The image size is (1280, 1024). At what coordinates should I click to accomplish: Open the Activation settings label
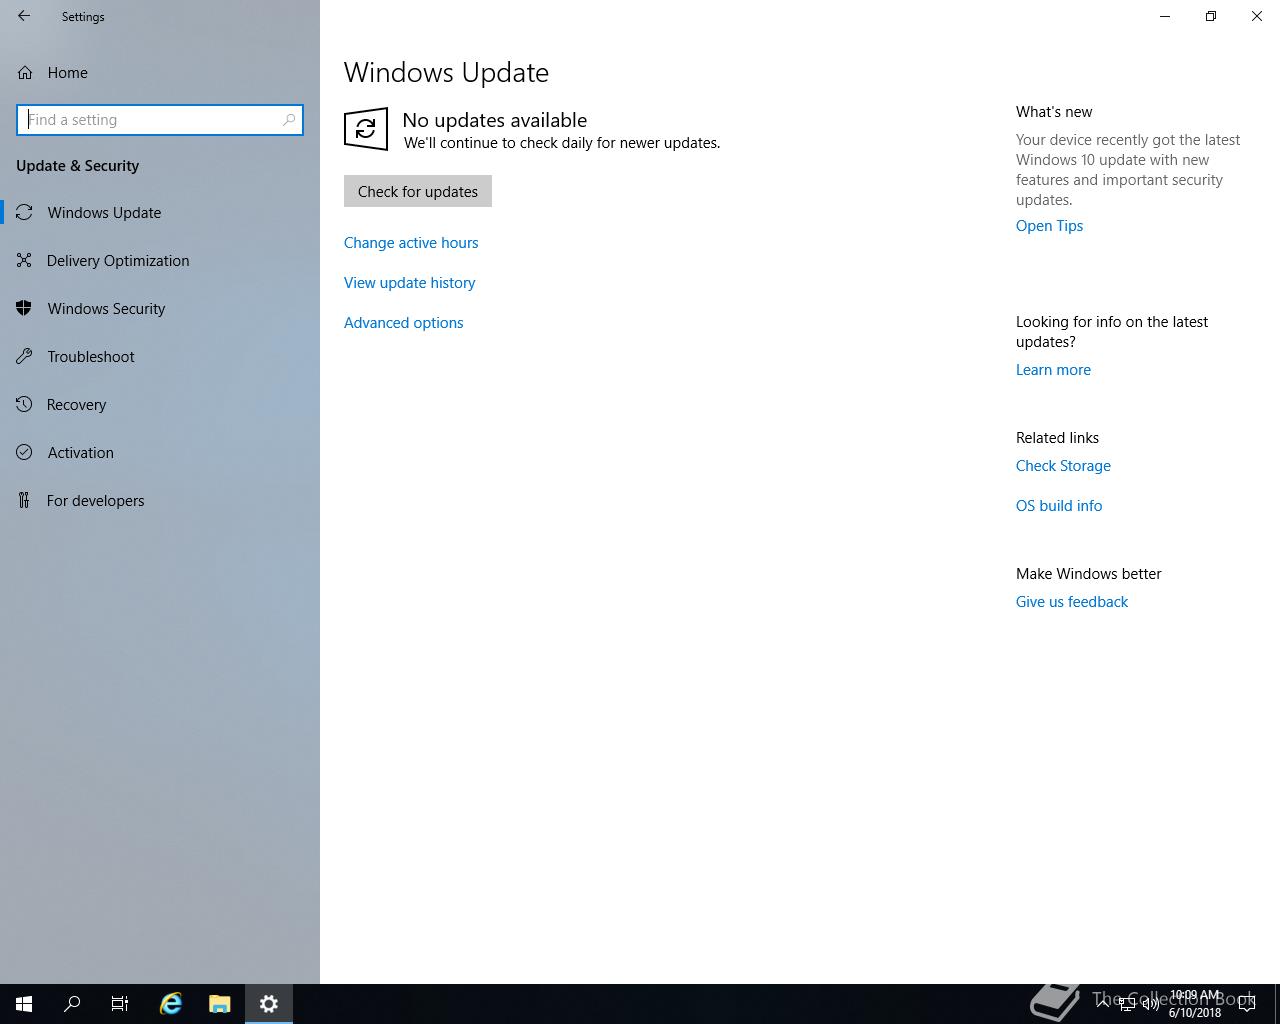[80, 452]
